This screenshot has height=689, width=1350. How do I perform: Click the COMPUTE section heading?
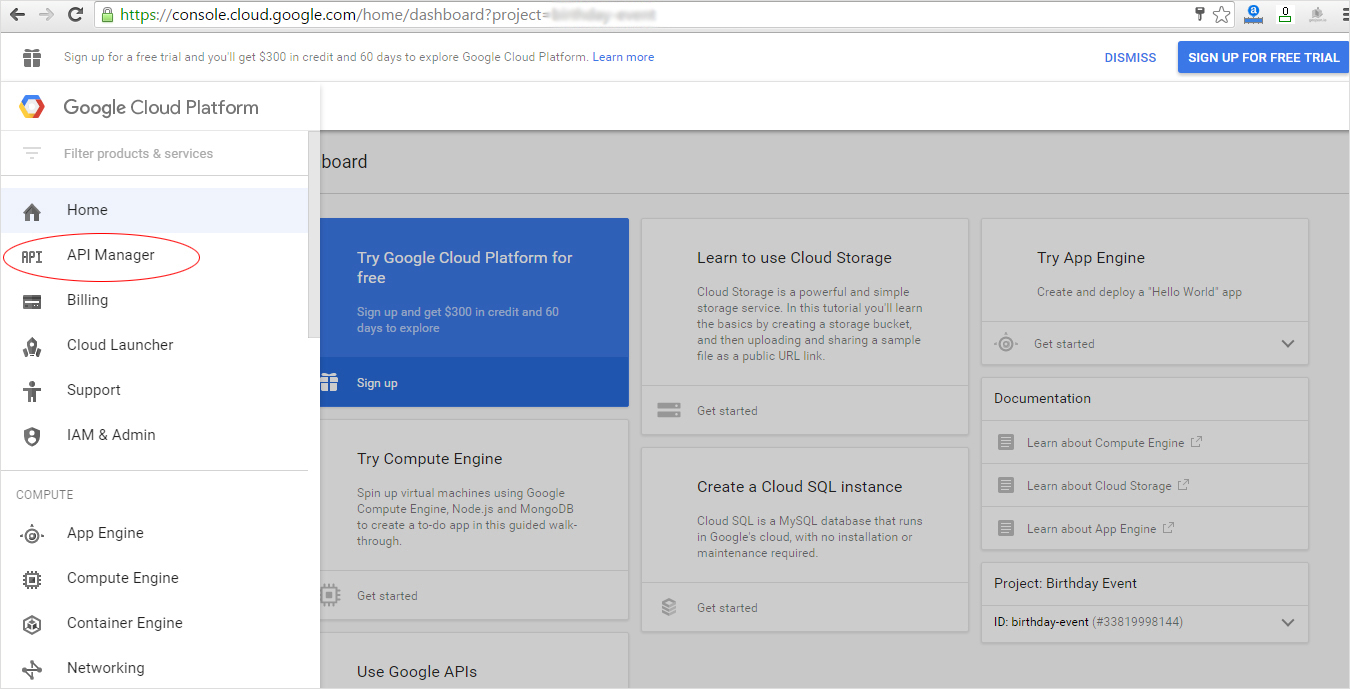[45, 495]
